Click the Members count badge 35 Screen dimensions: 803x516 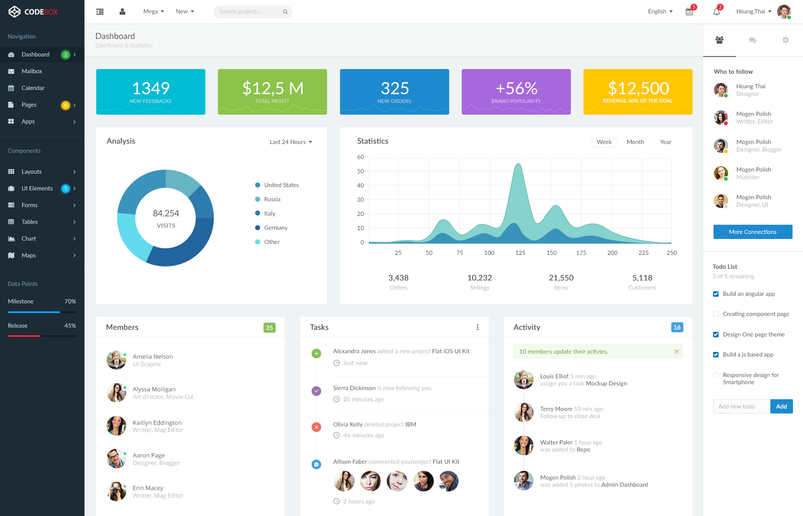coord(269,328)
